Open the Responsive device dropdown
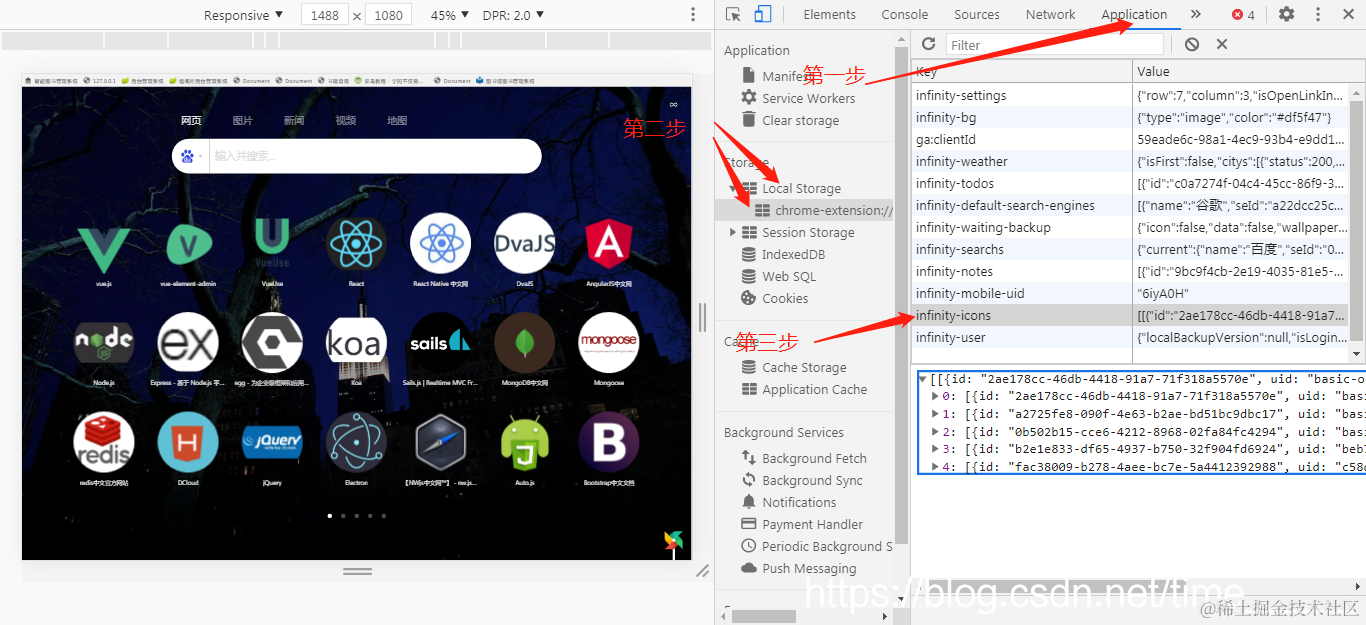Viewport: 1366px width, 625px height. [243, 15]
